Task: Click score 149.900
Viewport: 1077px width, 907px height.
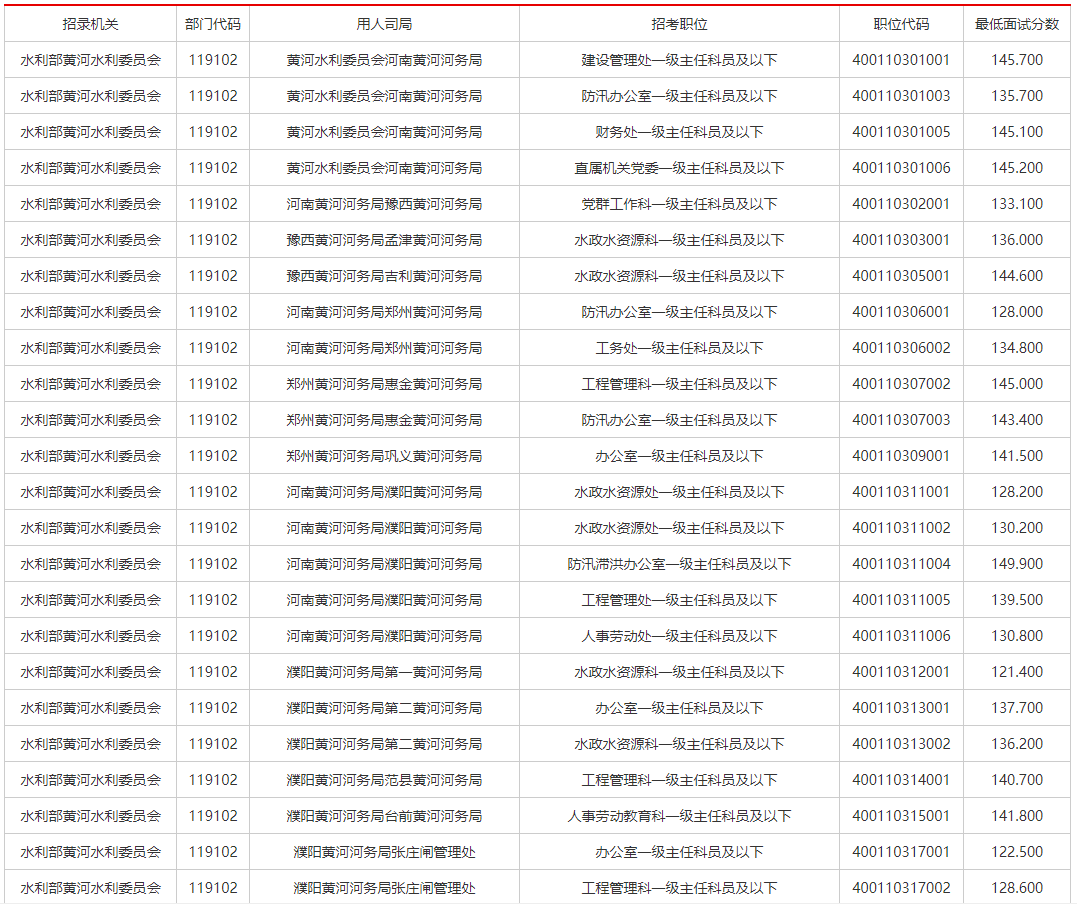Action: (1017, 564)
